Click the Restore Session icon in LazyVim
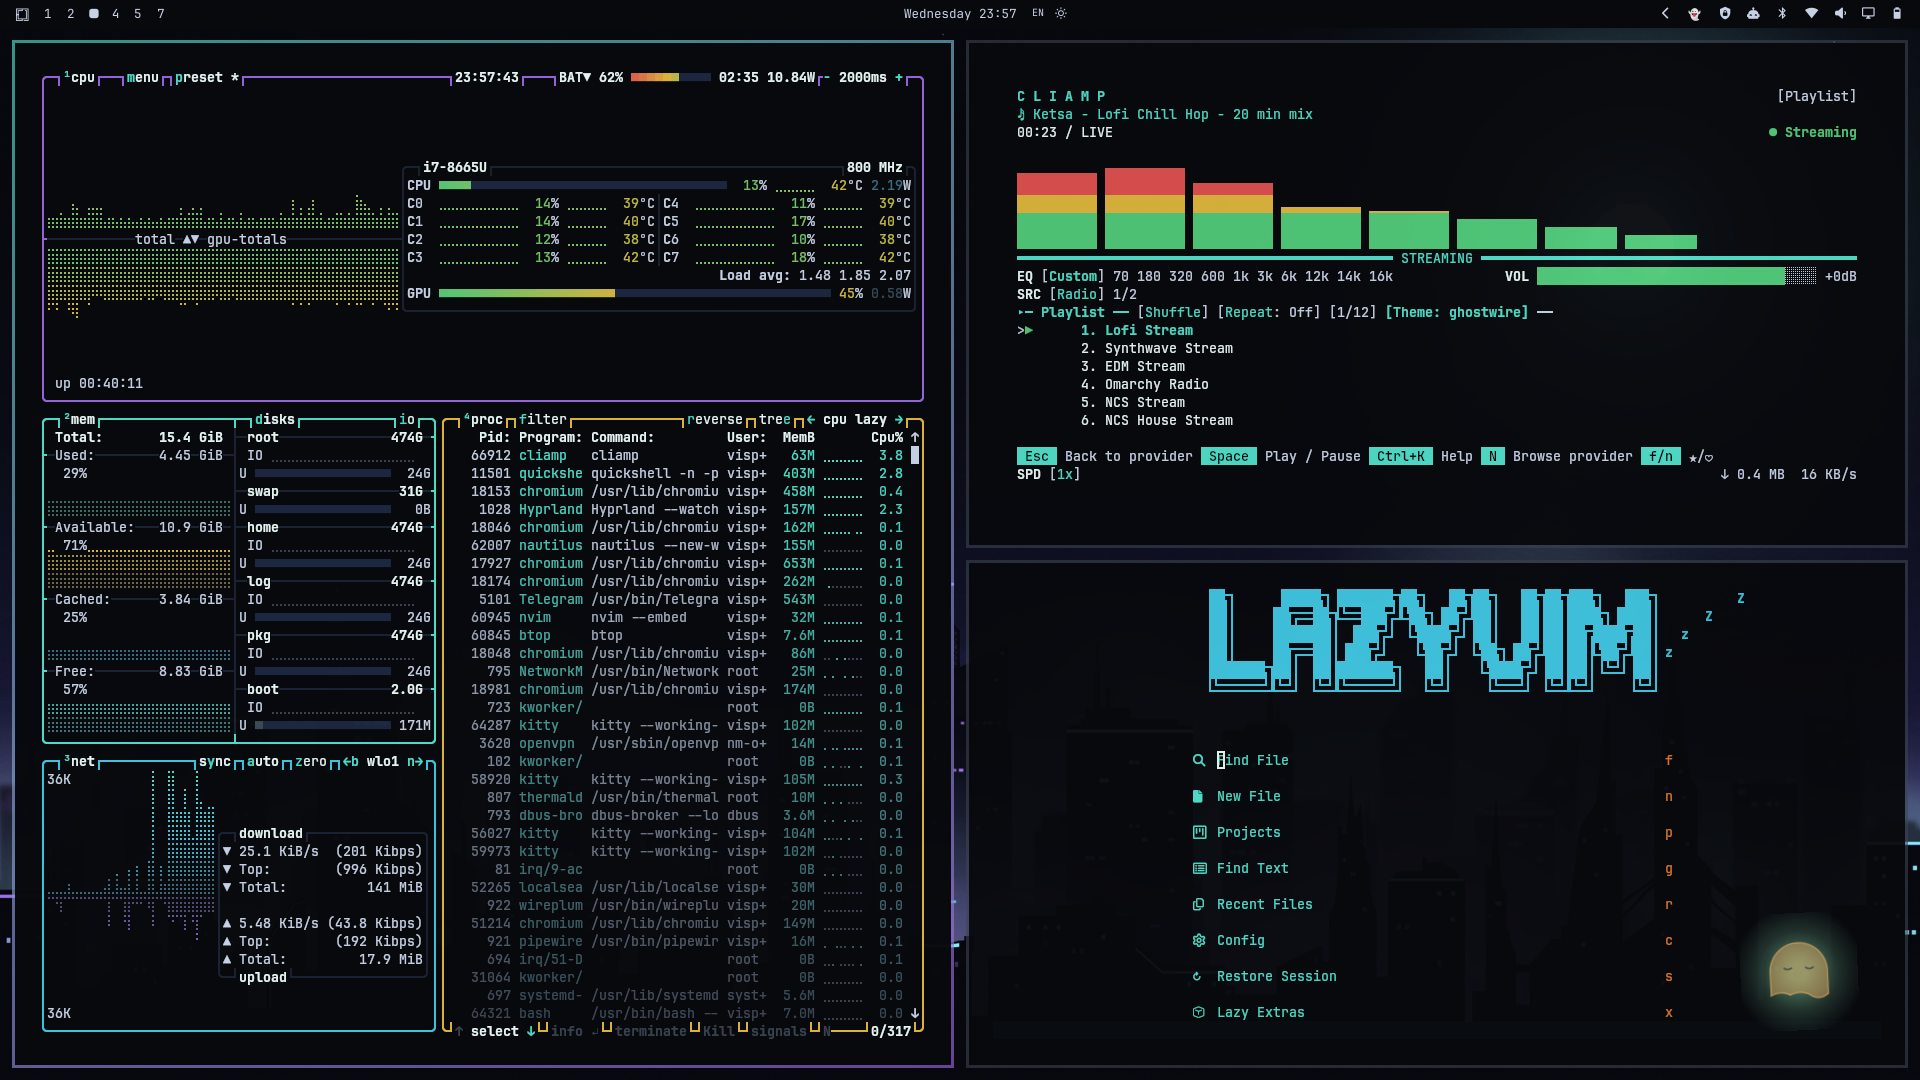This screenshot has height=1080, width=1920. 1198,977
